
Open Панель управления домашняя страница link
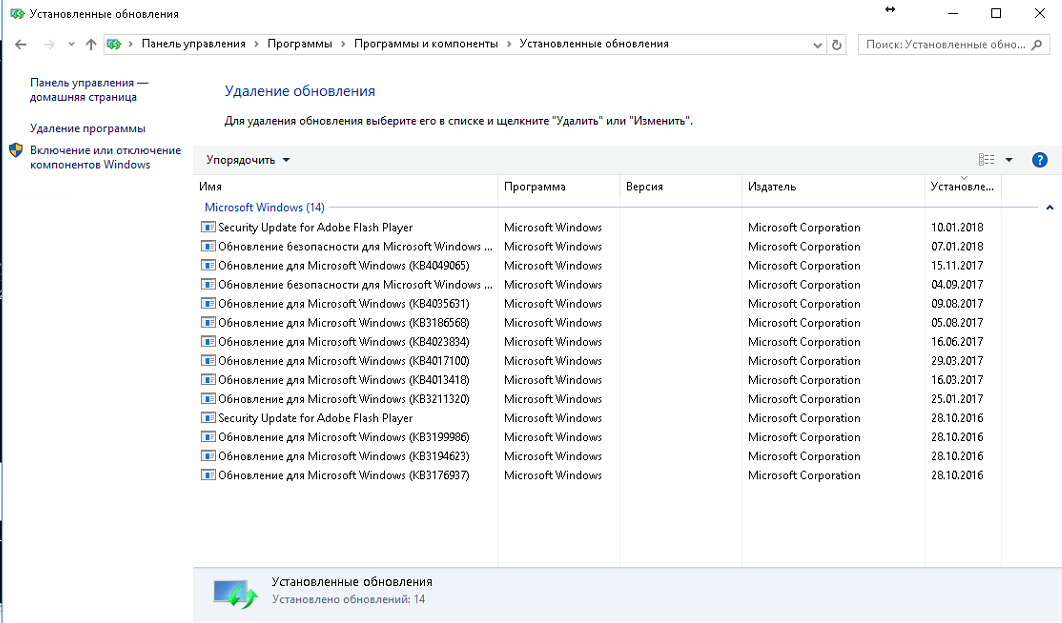click(x=89, y=89)
